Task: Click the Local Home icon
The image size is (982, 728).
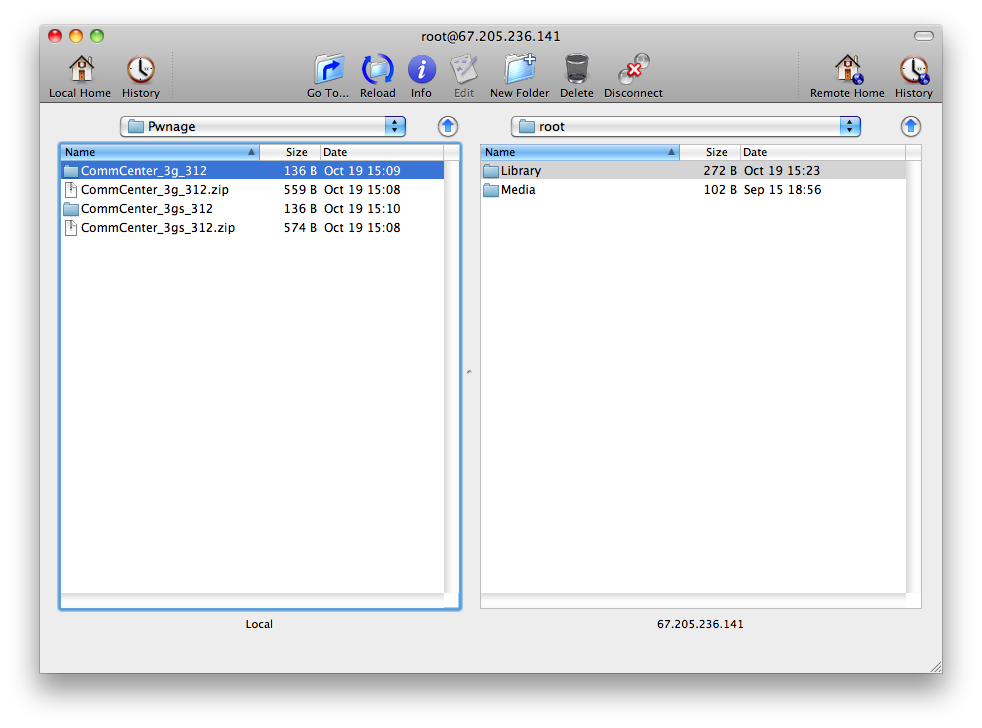Action: coord(80,70)
